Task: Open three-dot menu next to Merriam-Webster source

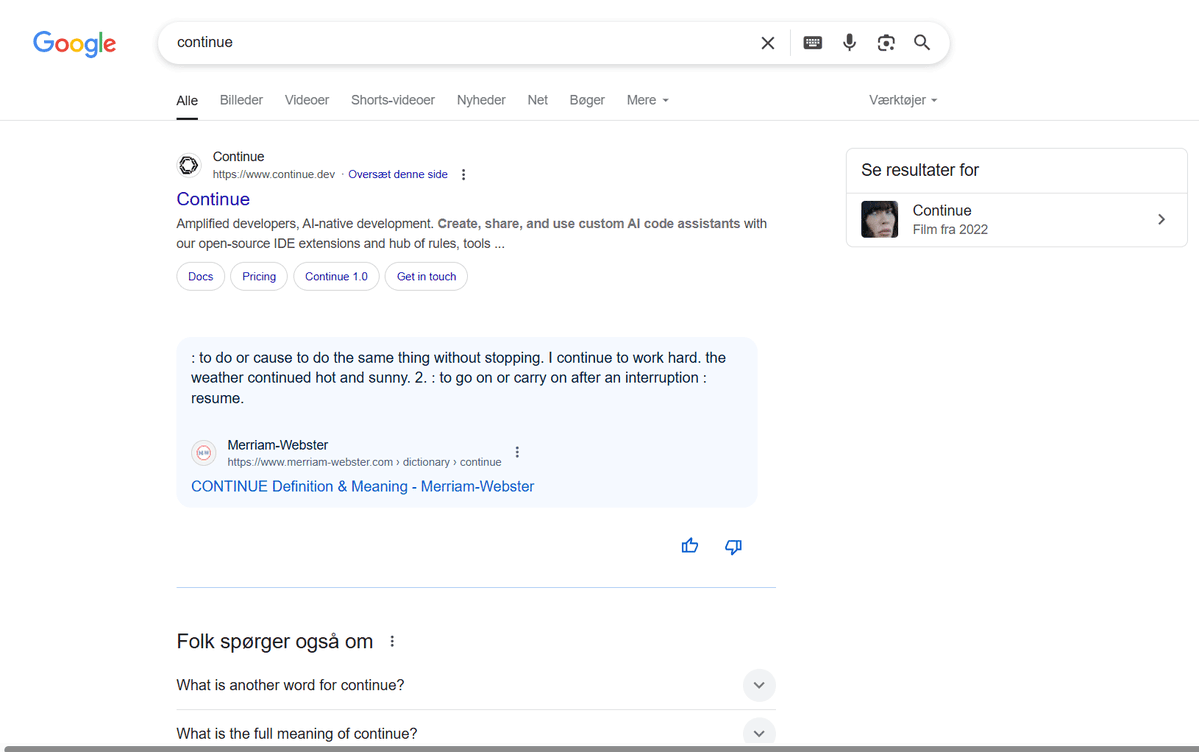Action: (517, 452)
